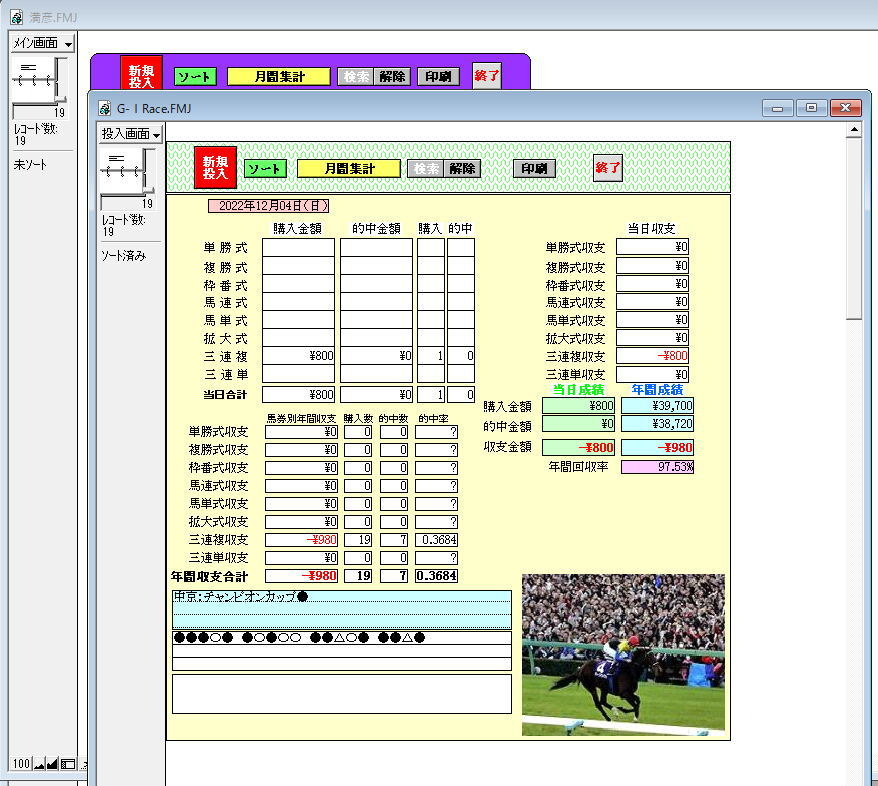878x786 pixels.
Task: Click ソート済み status text in G-I Race window
Action: (x=124, y=256)
